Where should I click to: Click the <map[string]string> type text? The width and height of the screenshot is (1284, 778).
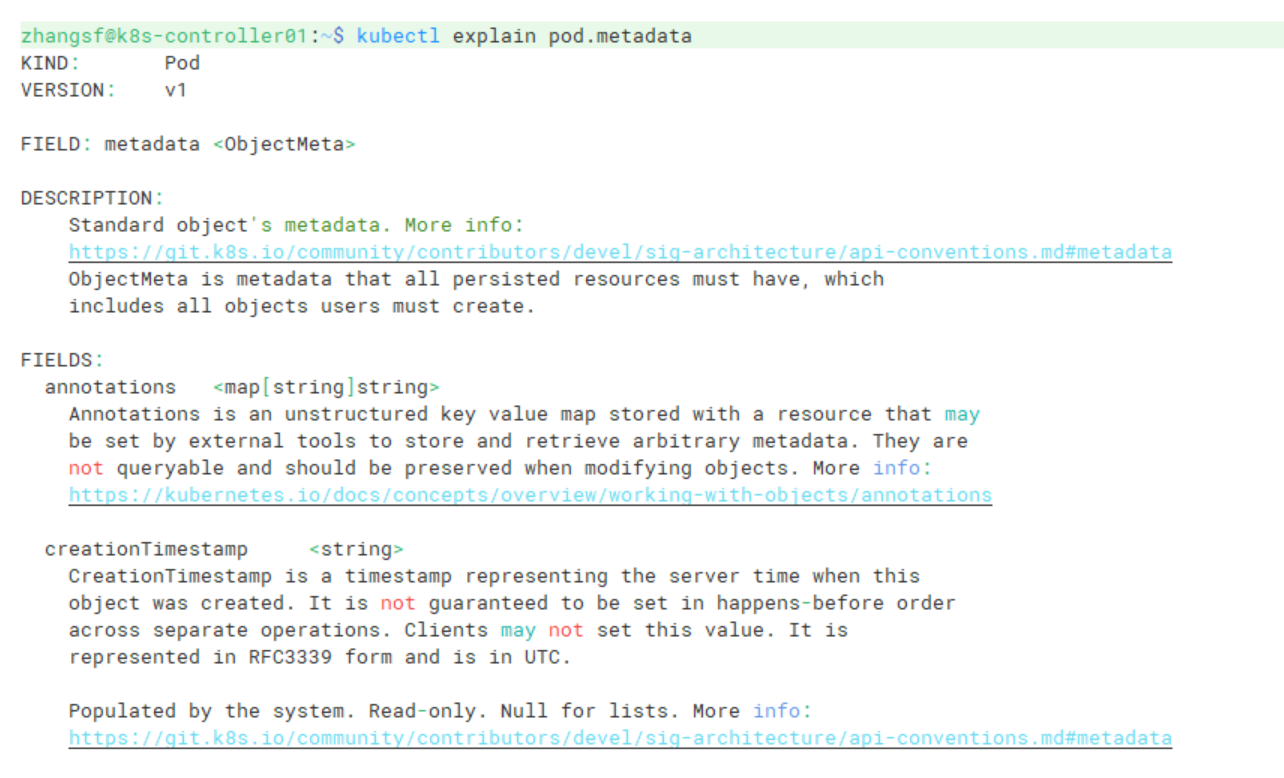point(326,387)
